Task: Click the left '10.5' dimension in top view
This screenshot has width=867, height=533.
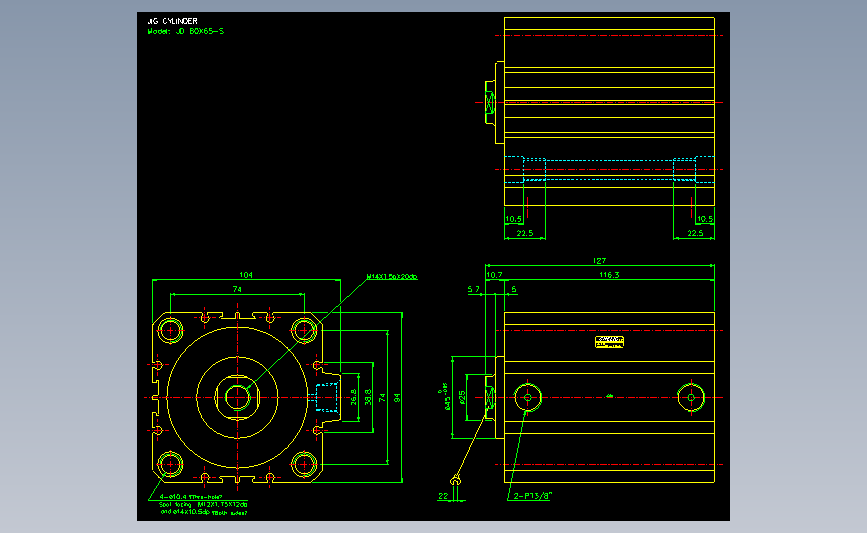Action: pyautogui.click(x=513, y=219)
